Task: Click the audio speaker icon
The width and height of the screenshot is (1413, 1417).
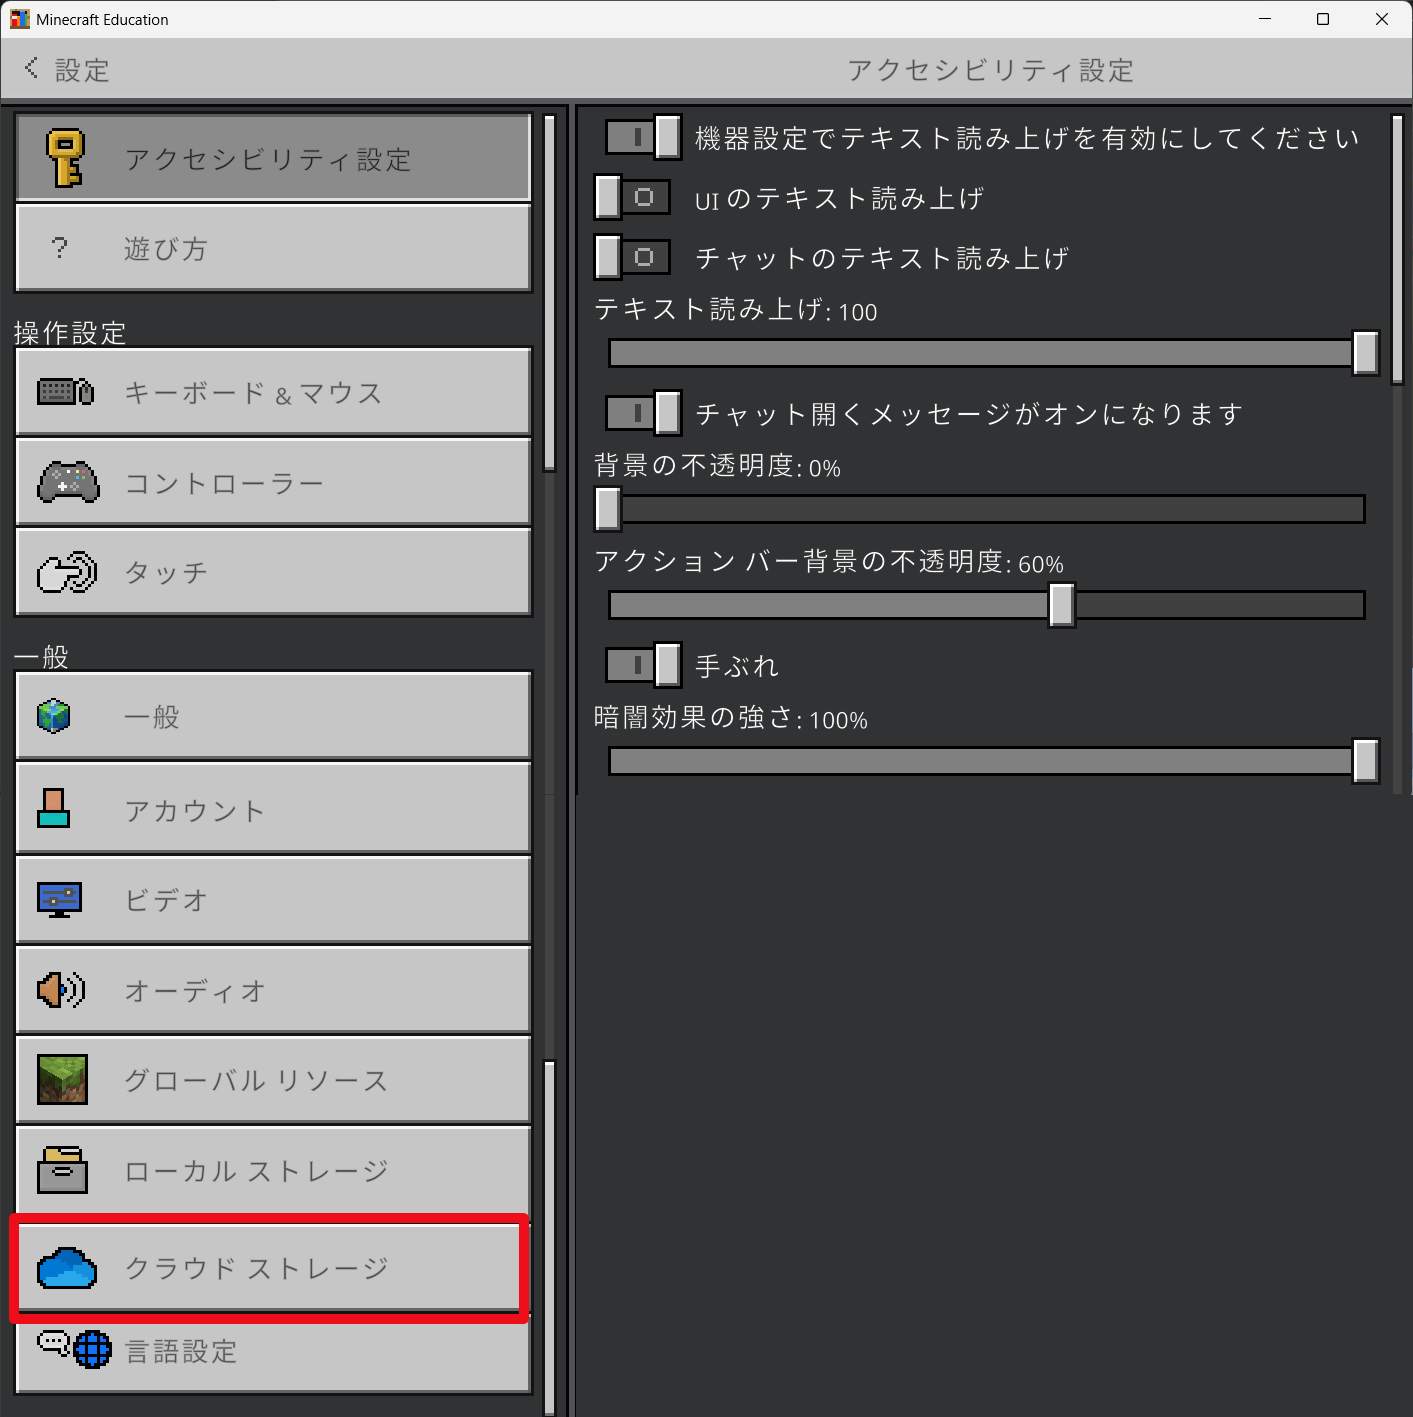Action: pyautogui.click(x=61, y=990)
